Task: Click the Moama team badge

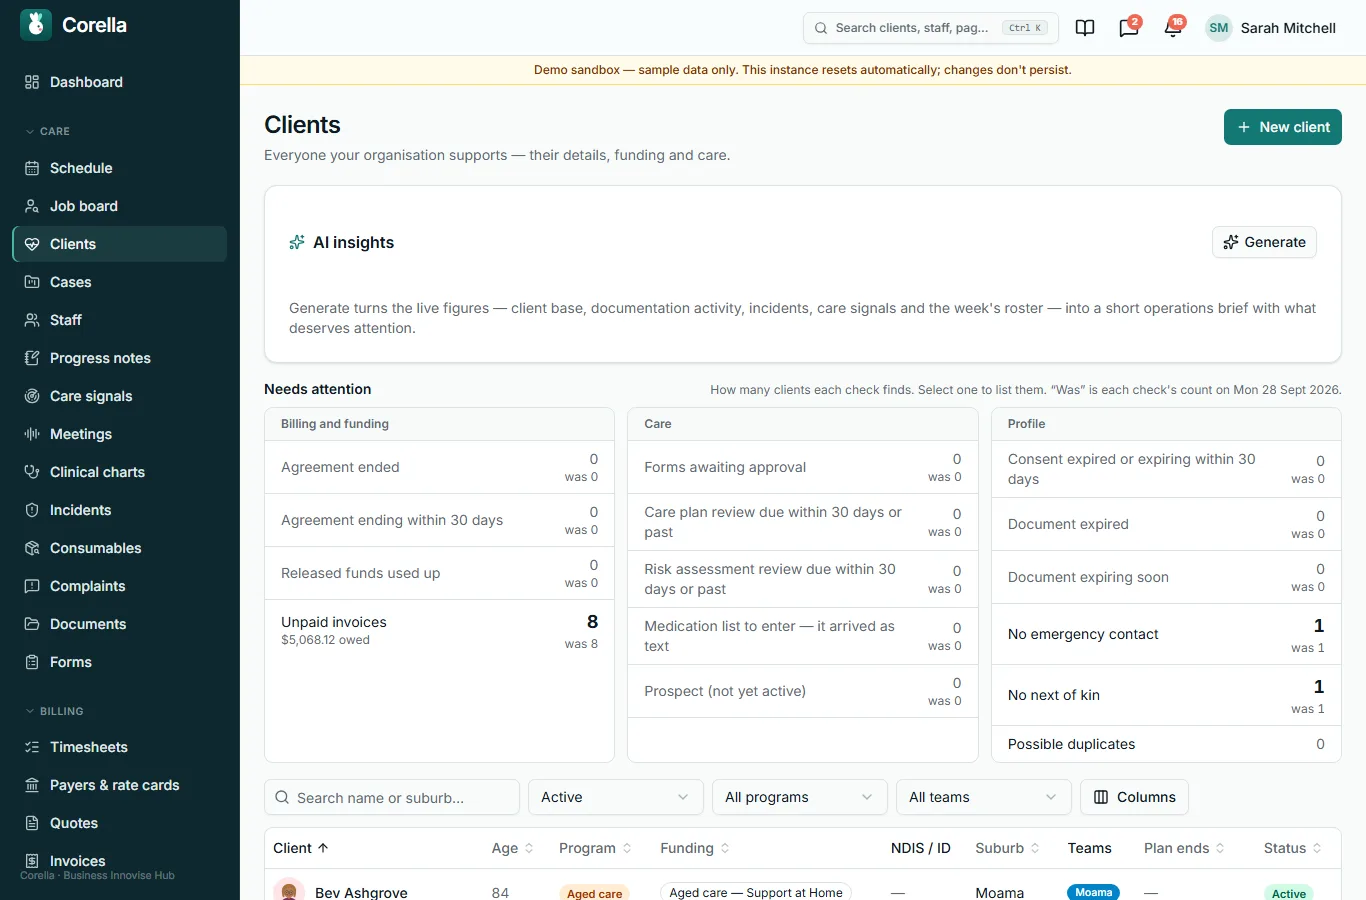Action: 1093,892
